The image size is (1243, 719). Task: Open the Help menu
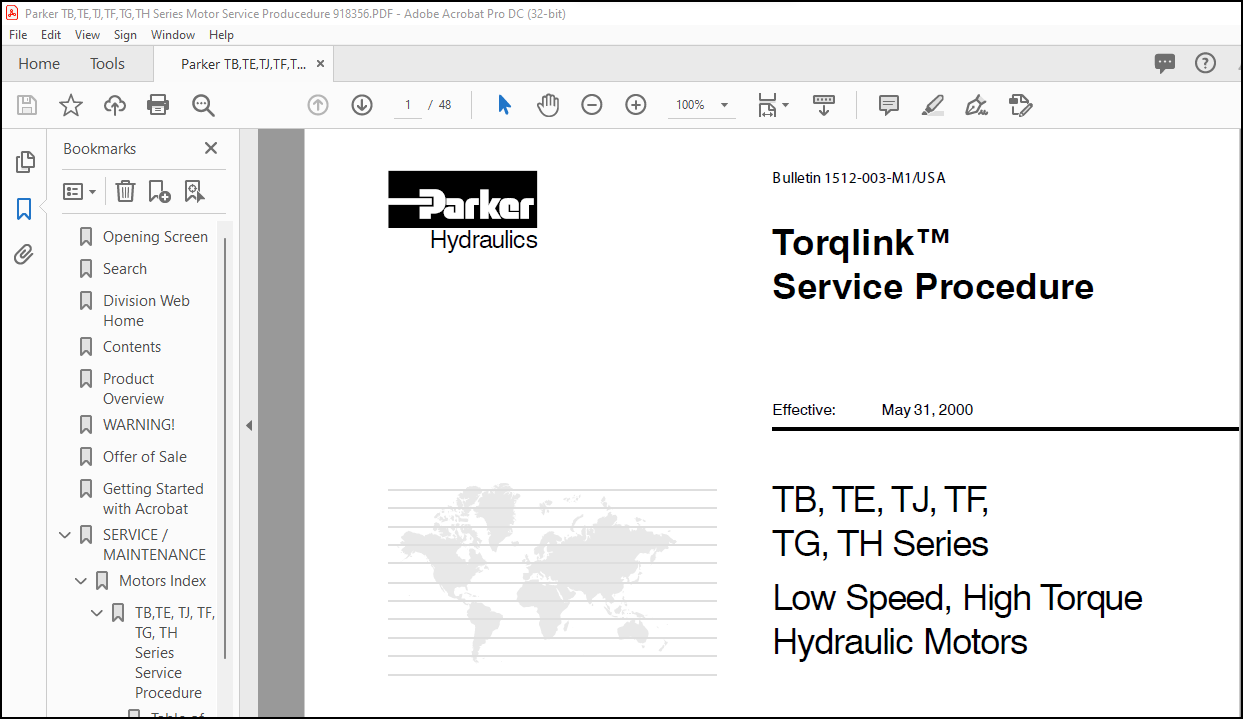point(221,34)
